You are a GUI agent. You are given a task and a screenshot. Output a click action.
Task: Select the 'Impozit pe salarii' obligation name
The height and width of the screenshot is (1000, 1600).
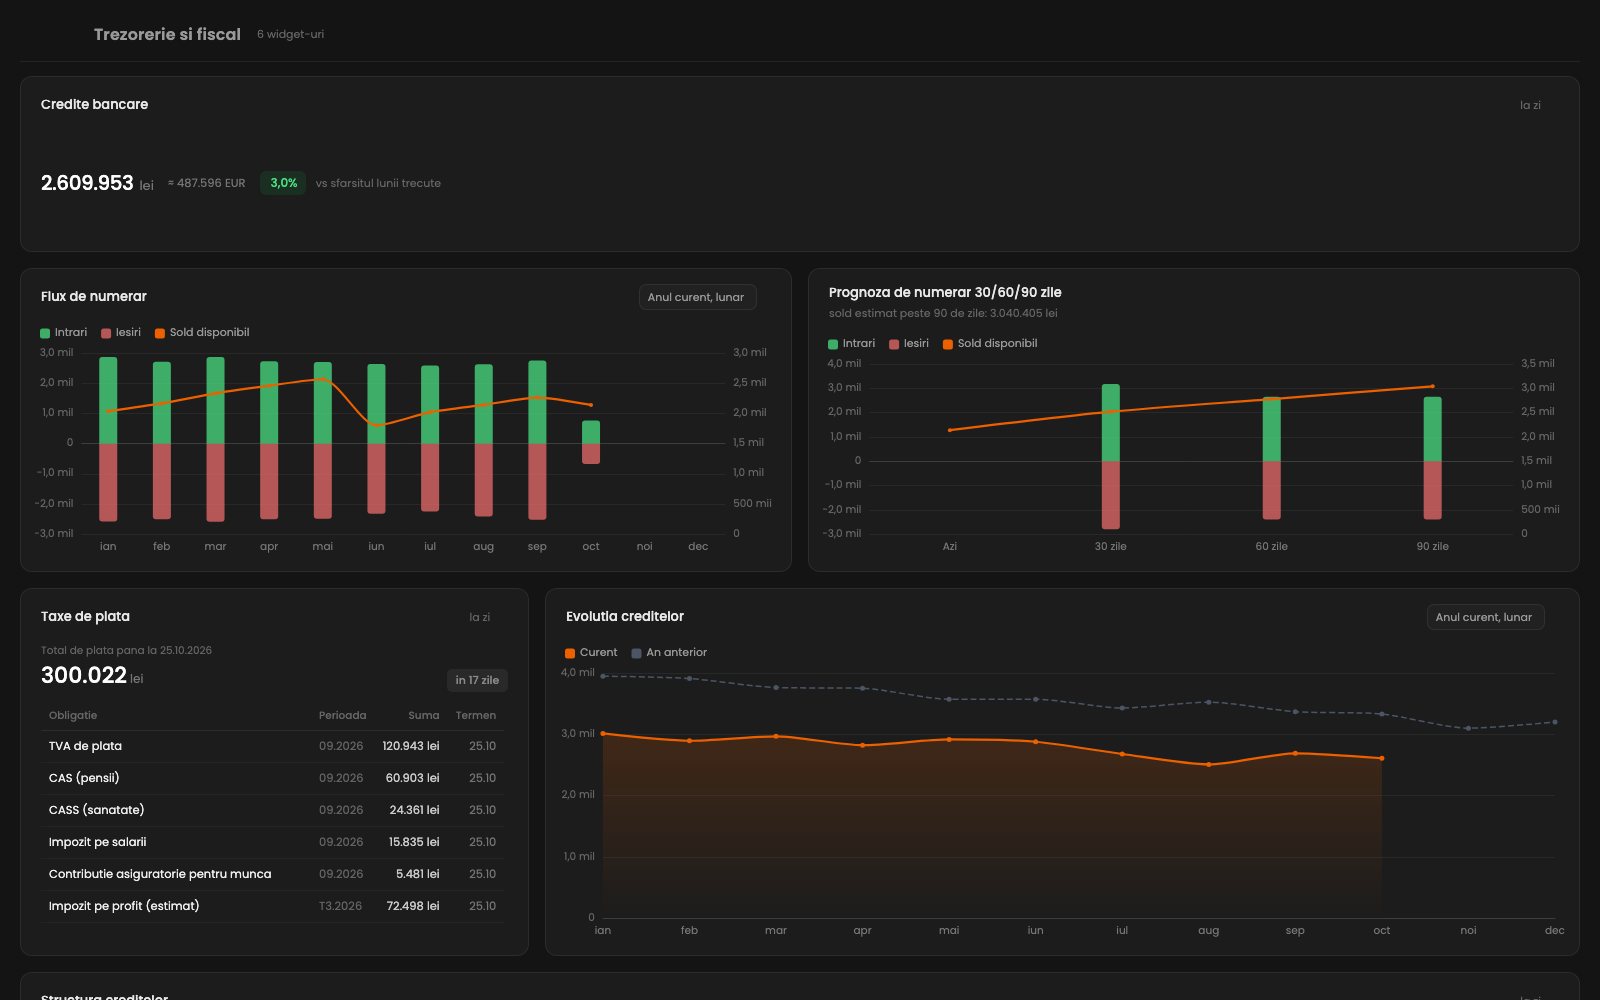[x=97, y=842]
